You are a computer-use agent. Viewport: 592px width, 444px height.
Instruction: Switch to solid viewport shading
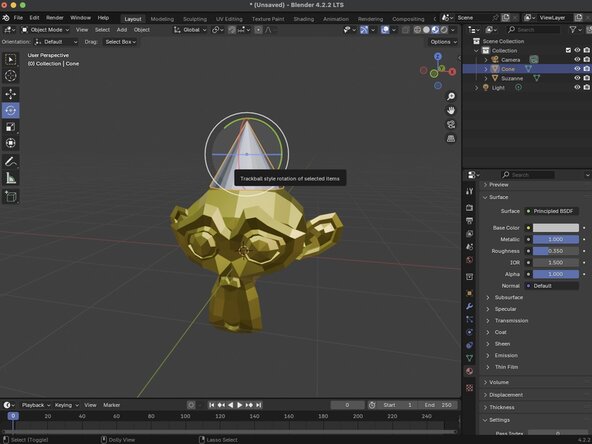[426, 30]
